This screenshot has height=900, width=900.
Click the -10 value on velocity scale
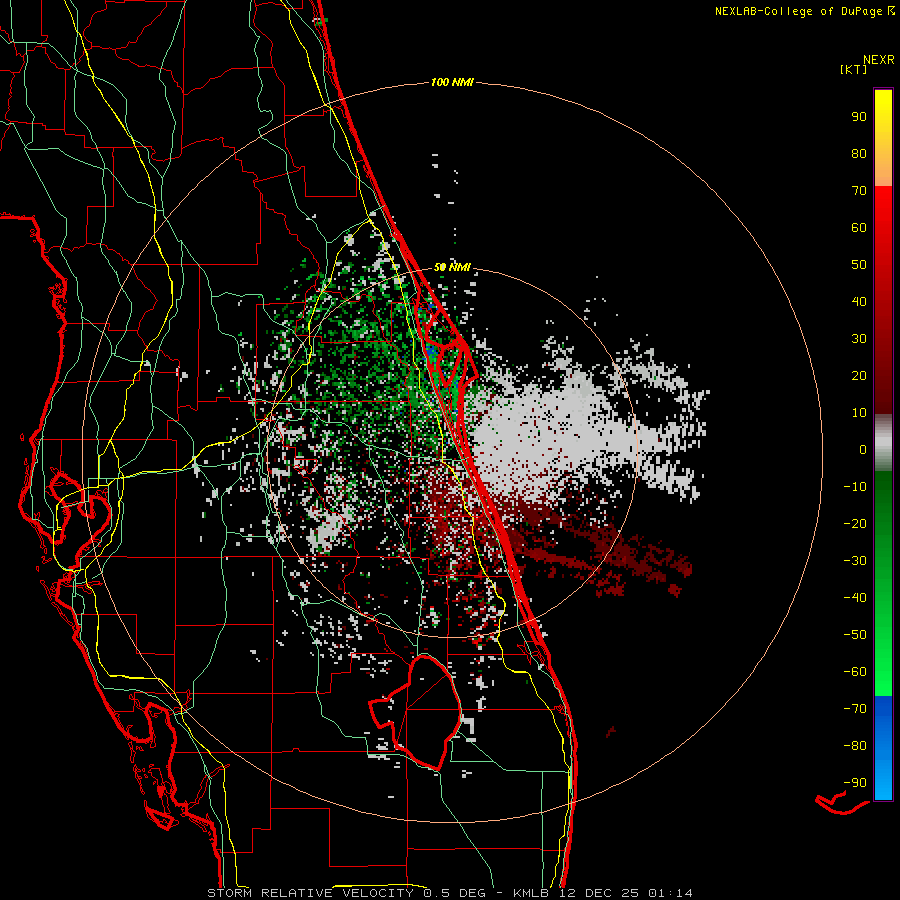click(855, 487)
